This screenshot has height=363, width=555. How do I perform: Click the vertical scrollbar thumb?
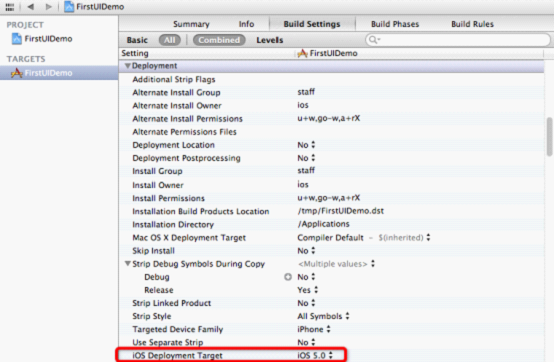pos(549,136)
